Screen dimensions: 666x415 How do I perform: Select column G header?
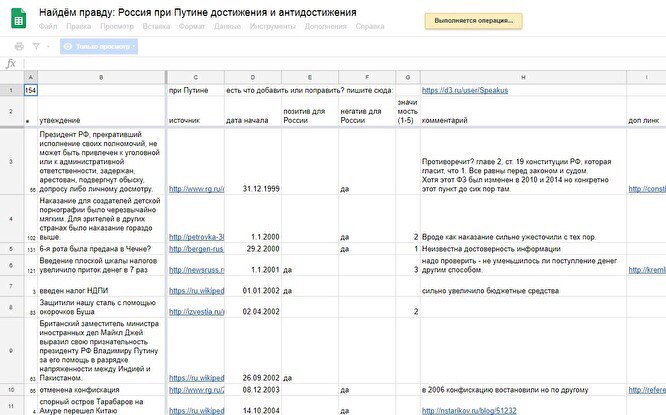(408, 77)
